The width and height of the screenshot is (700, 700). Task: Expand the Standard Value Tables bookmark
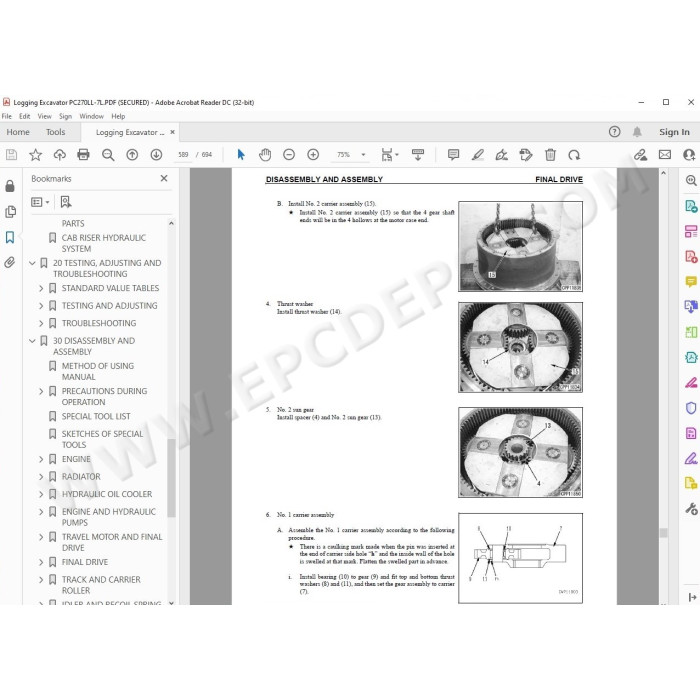click(41, 288)
